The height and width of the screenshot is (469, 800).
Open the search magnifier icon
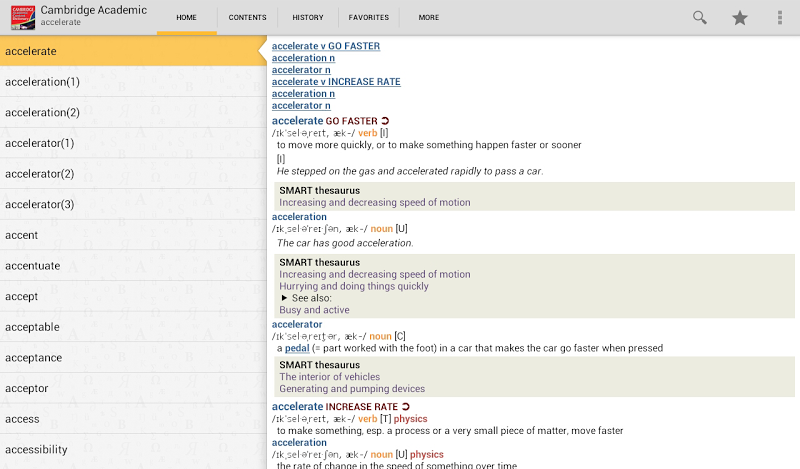coord(699,17)
